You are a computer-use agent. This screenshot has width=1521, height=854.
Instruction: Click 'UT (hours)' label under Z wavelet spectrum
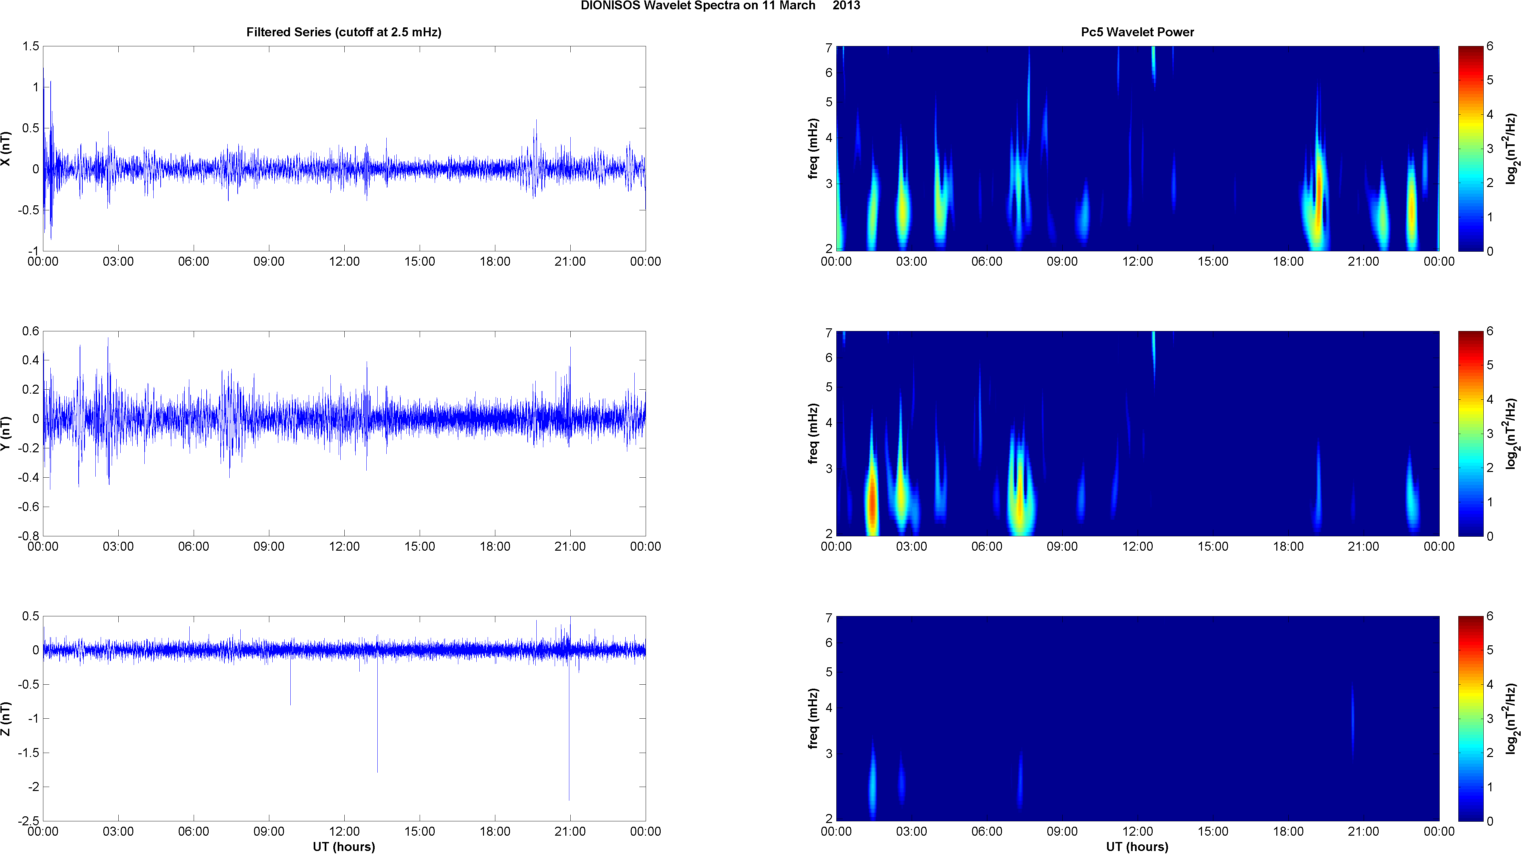(1137, 847)
